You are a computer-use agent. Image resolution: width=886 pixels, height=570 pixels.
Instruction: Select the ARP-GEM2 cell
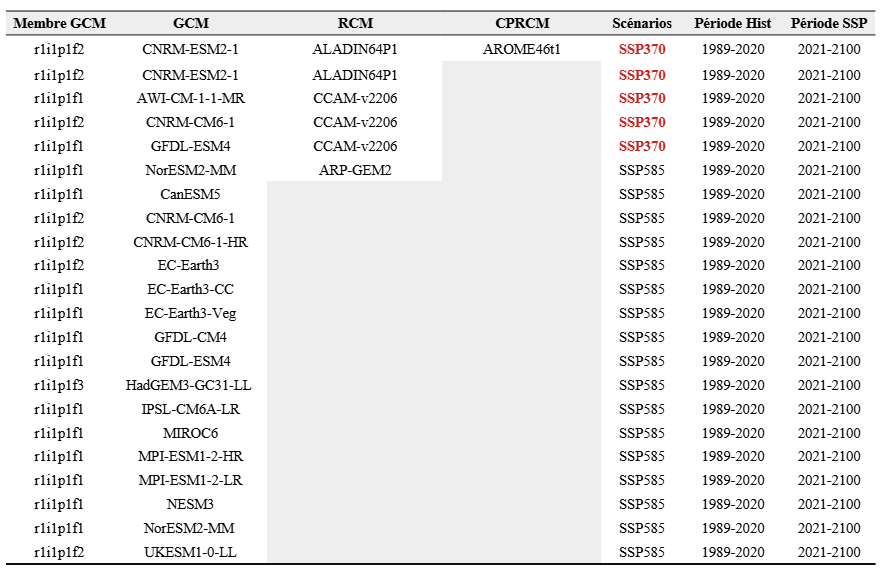(x=355, y=170)
